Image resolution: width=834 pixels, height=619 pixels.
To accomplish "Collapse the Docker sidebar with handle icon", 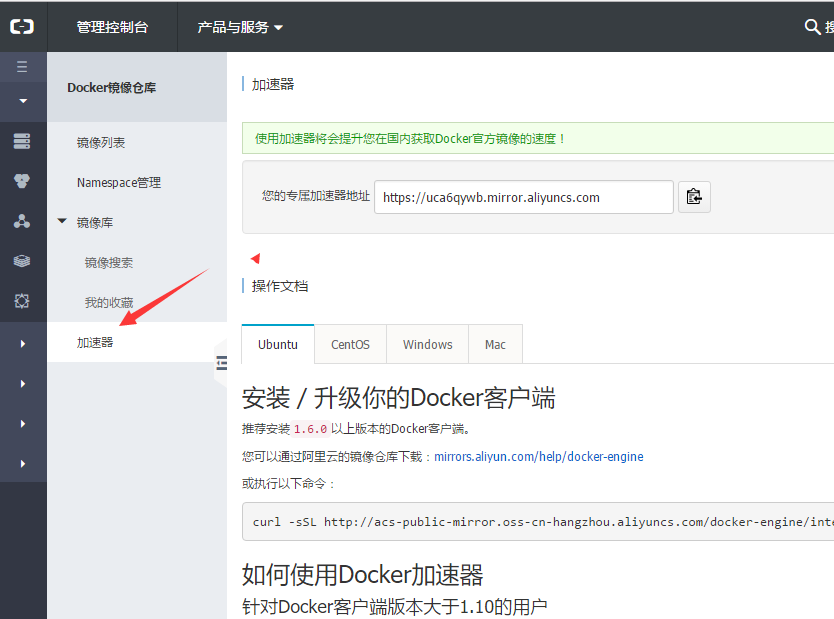I will [221, 363].
